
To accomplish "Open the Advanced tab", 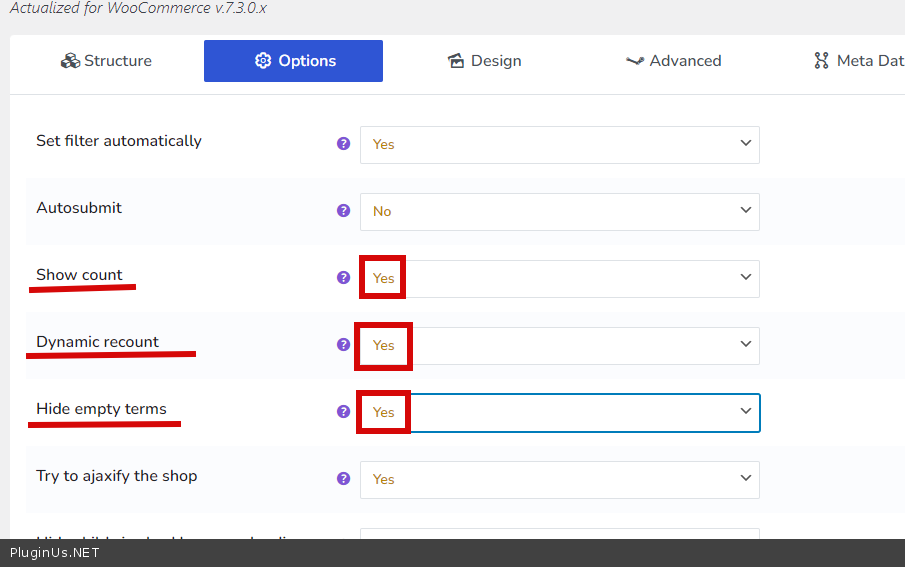I will click(673, 61).
